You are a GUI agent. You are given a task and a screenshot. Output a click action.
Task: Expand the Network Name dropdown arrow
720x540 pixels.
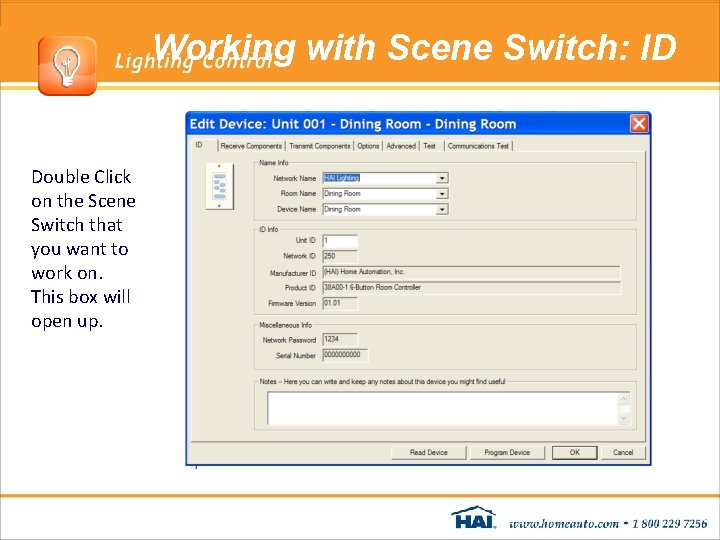click(x=442, y=178)
